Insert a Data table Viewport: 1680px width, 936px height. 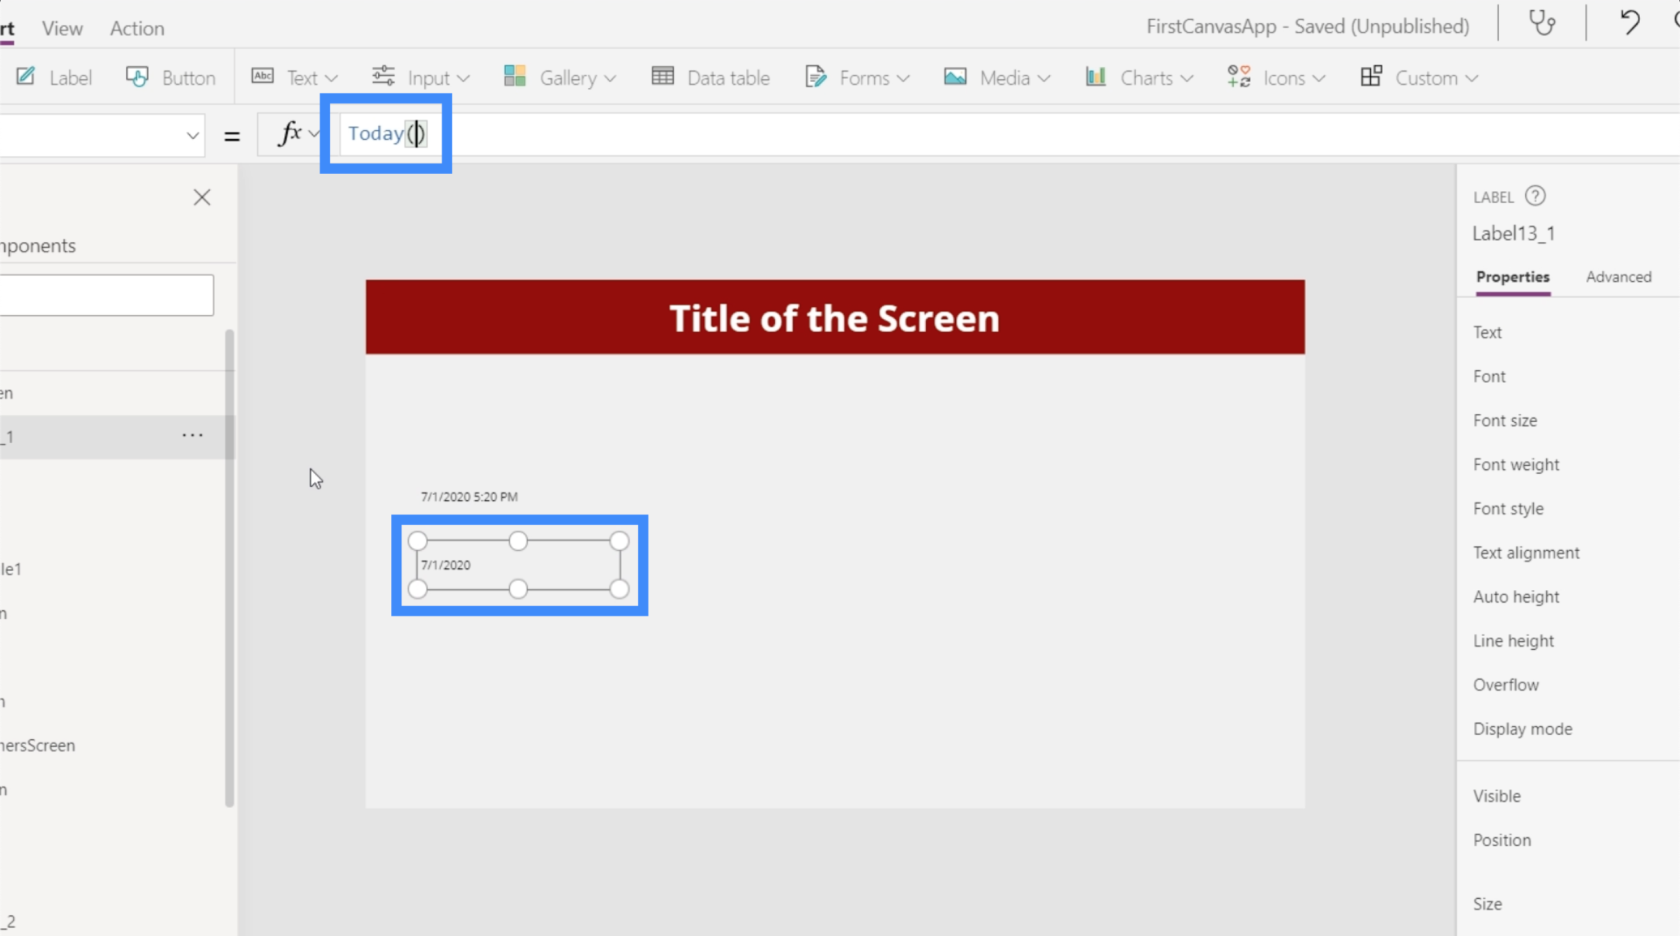710,77
